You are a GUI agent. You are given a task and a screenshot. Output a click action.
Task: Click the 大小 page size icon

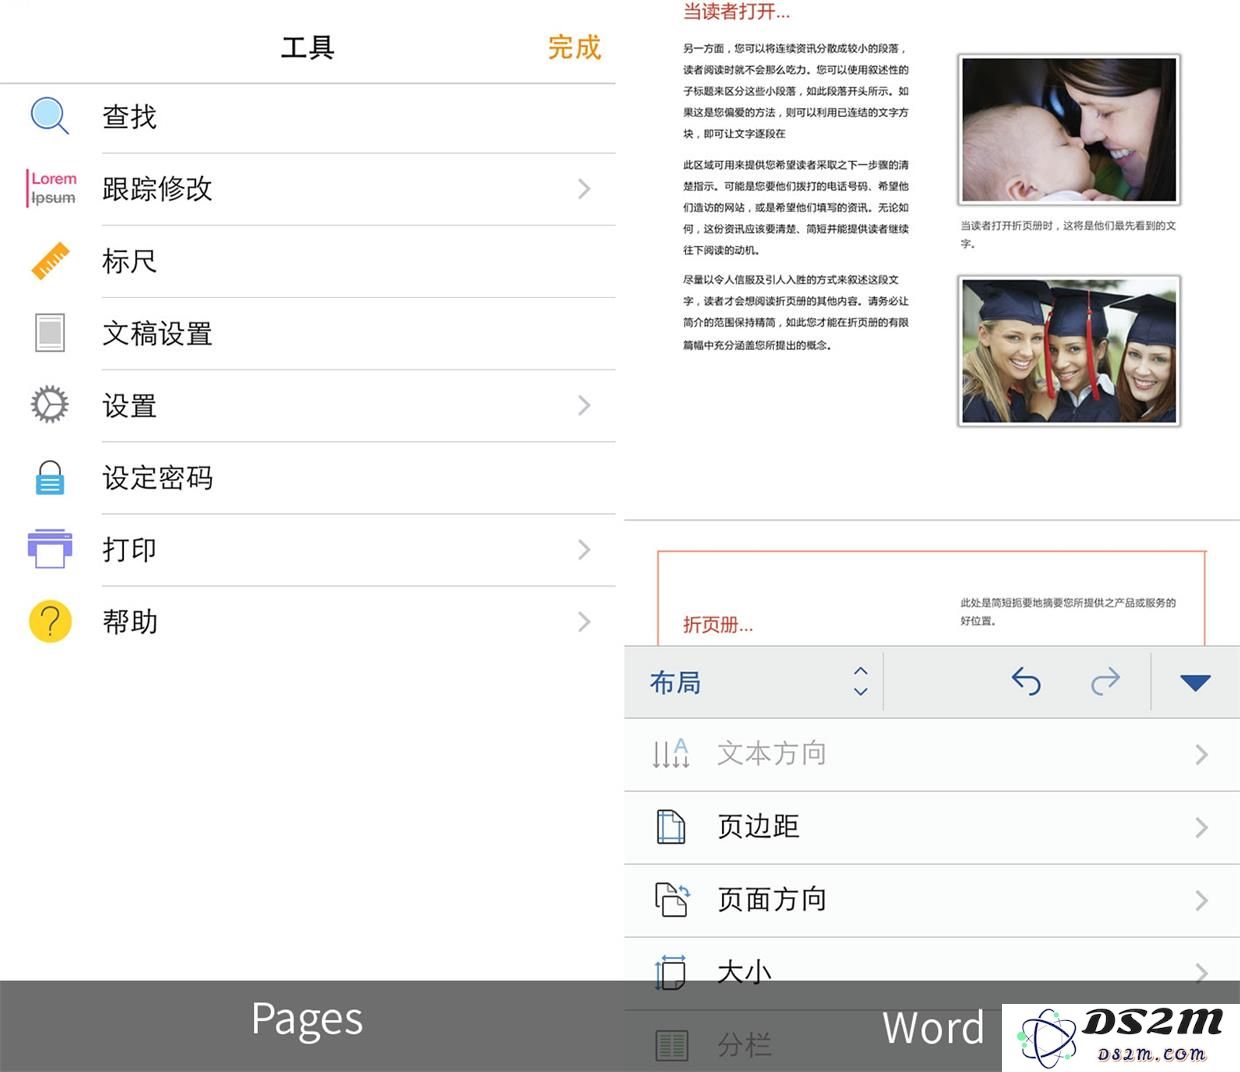[671, 972]
